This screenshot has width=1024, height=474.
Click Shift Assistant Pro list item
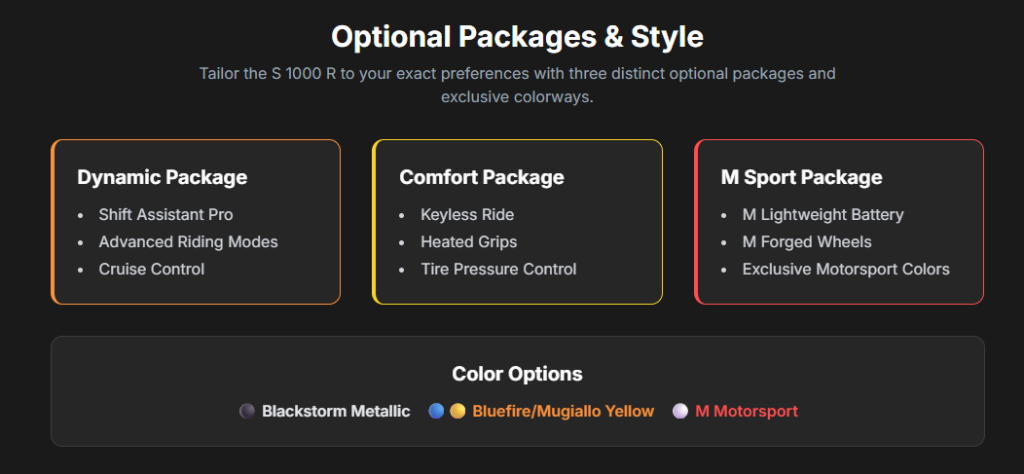(x=165, y=214)
